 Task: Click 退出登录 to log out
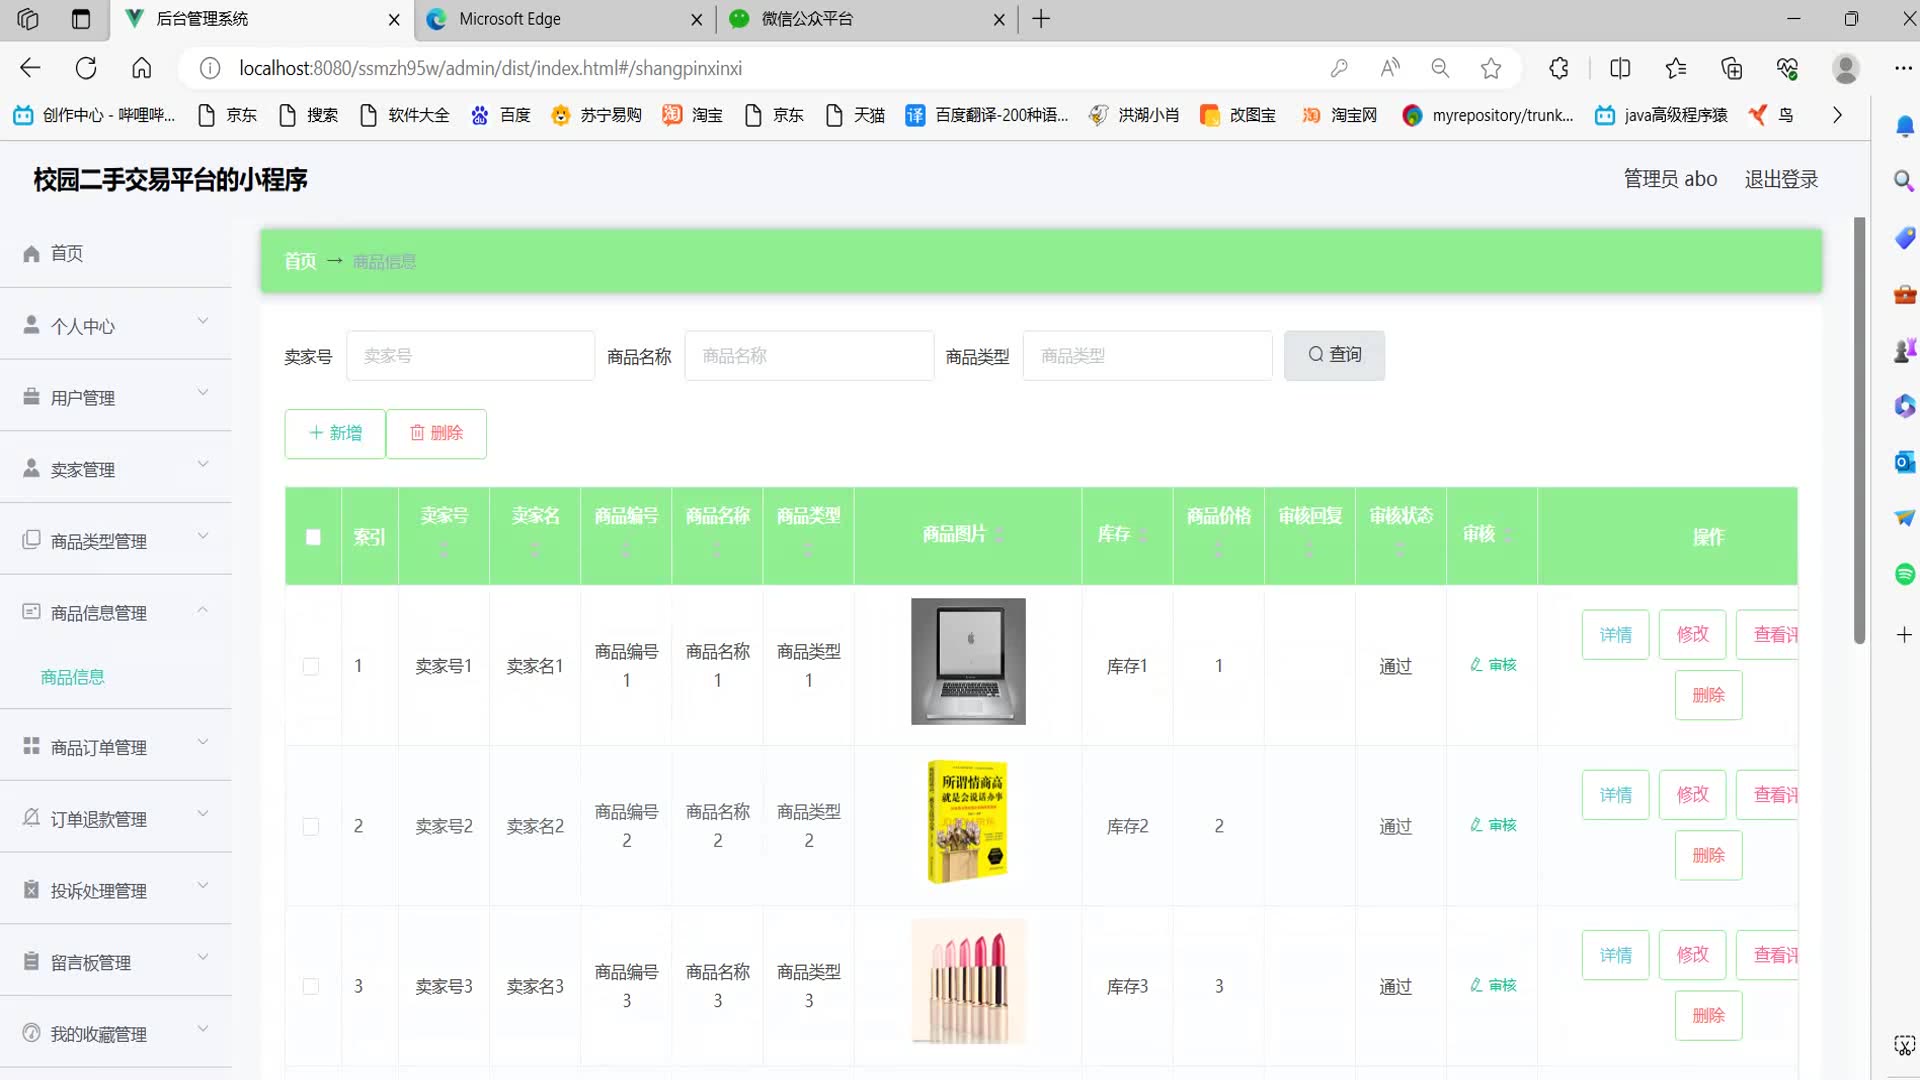coord(1781,179)
